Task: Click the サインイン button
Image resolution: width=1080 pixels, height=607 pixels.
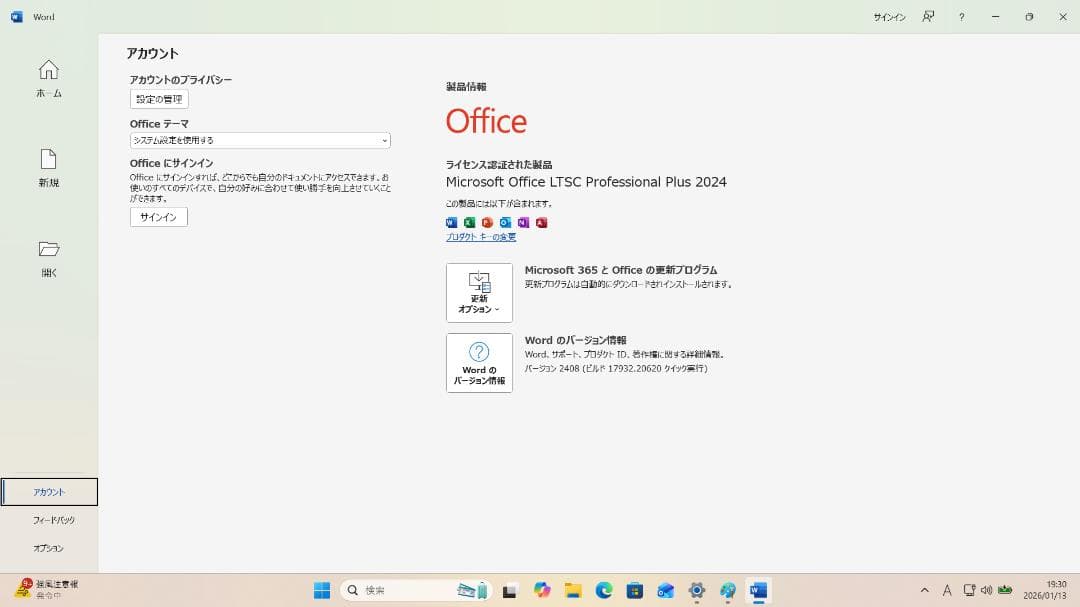Action: click(x=157, y=216)
